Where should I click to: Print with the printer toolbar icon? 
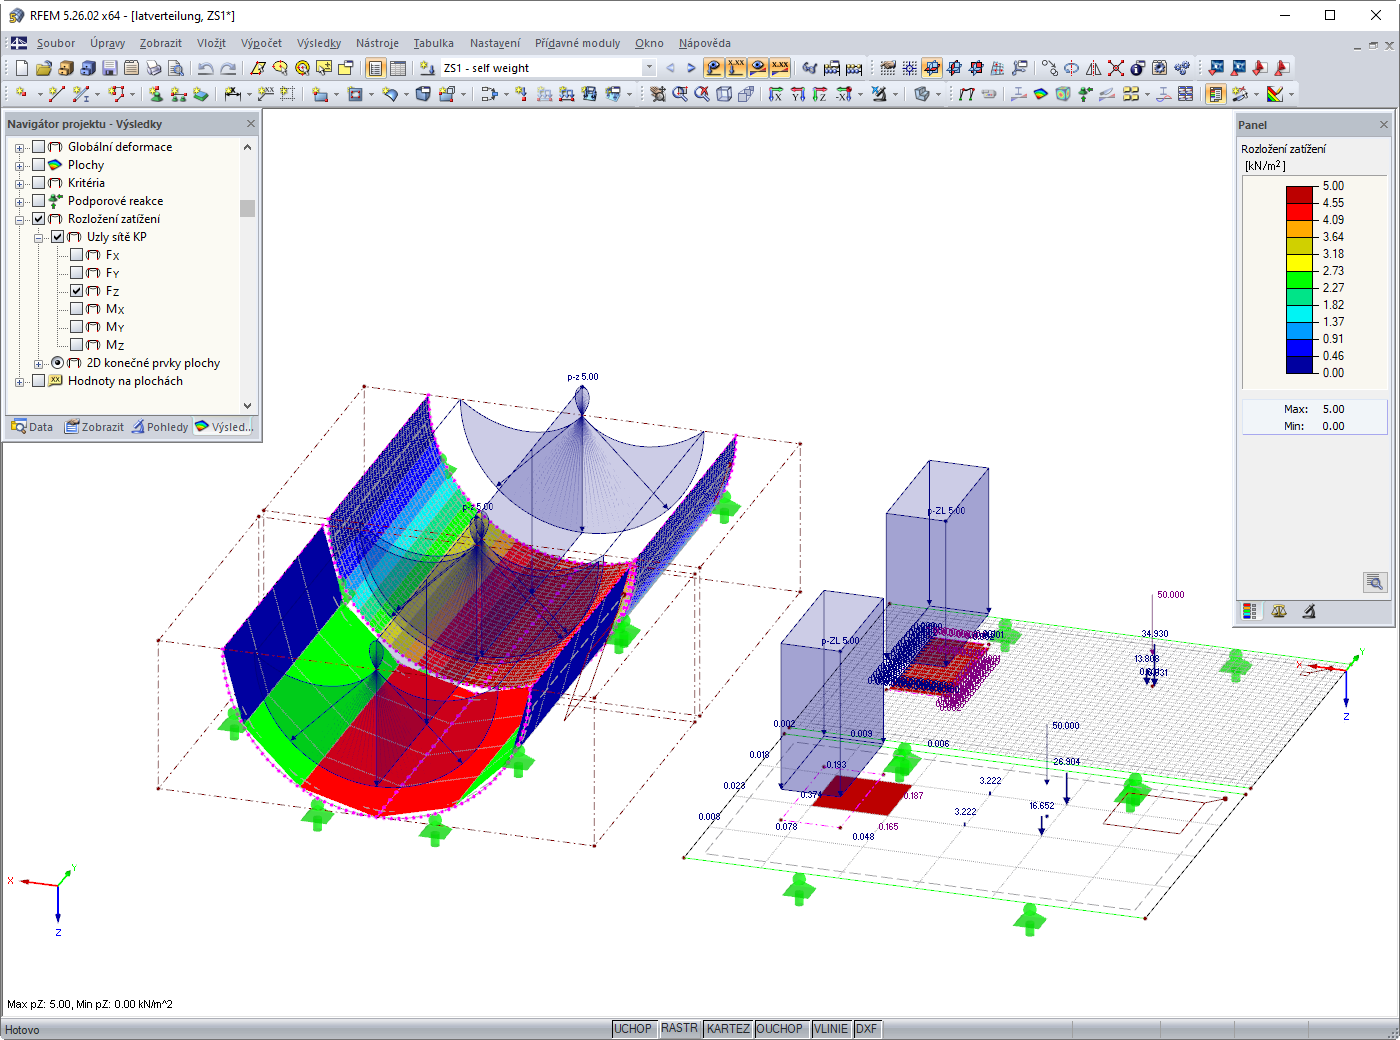[x=154, y=68]
